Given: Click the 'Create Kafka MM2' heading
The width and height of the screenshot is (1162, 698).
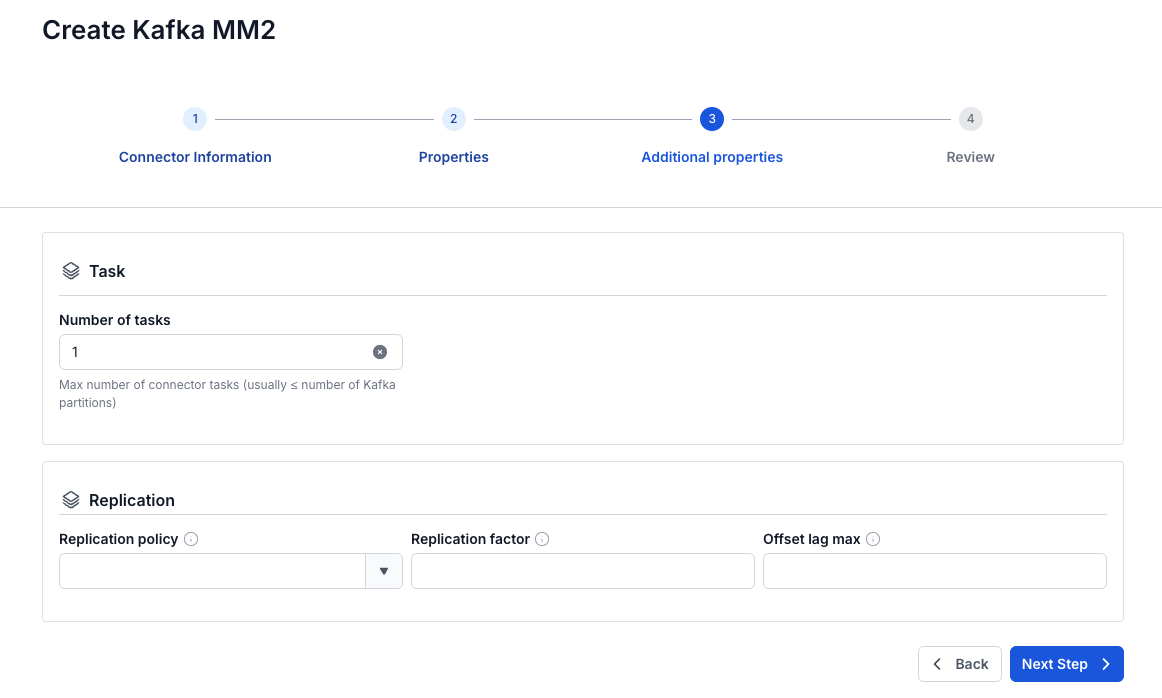Looking at the screenshot, I should click(159, 30).
